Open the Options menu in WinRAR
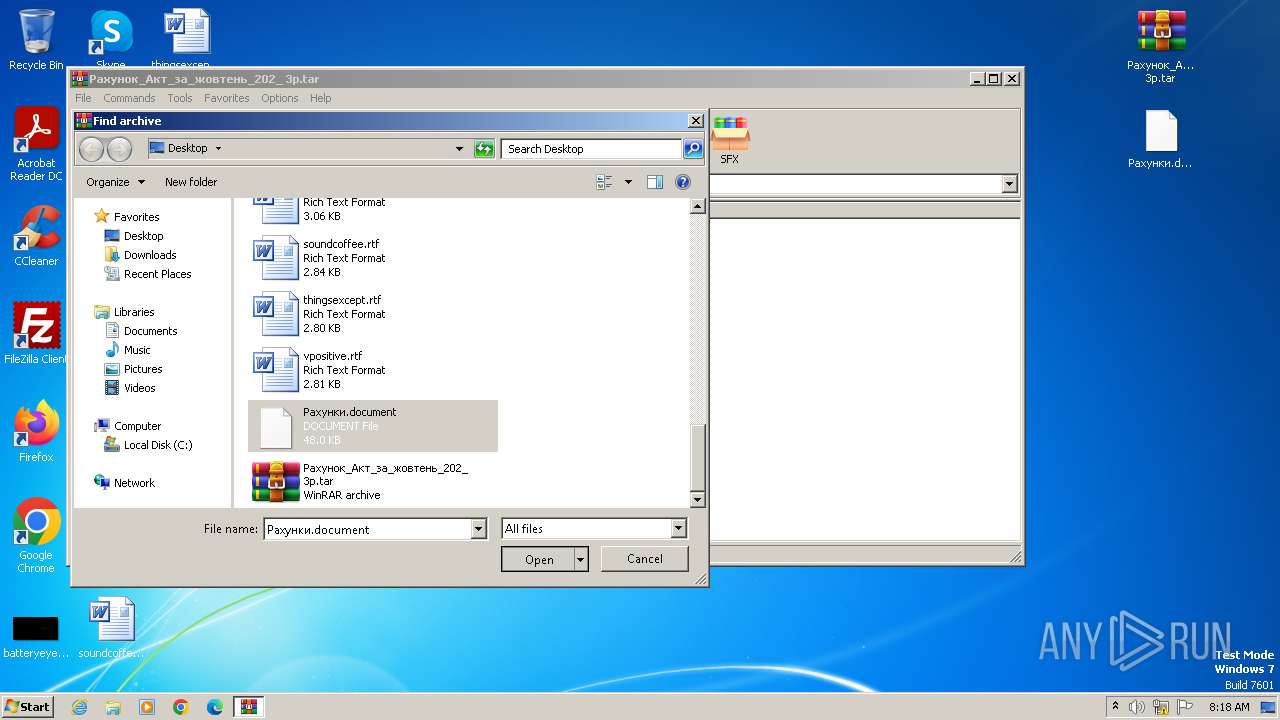Image resolution: width=1280 pixels, height=720 pixels. pos(280,98)
